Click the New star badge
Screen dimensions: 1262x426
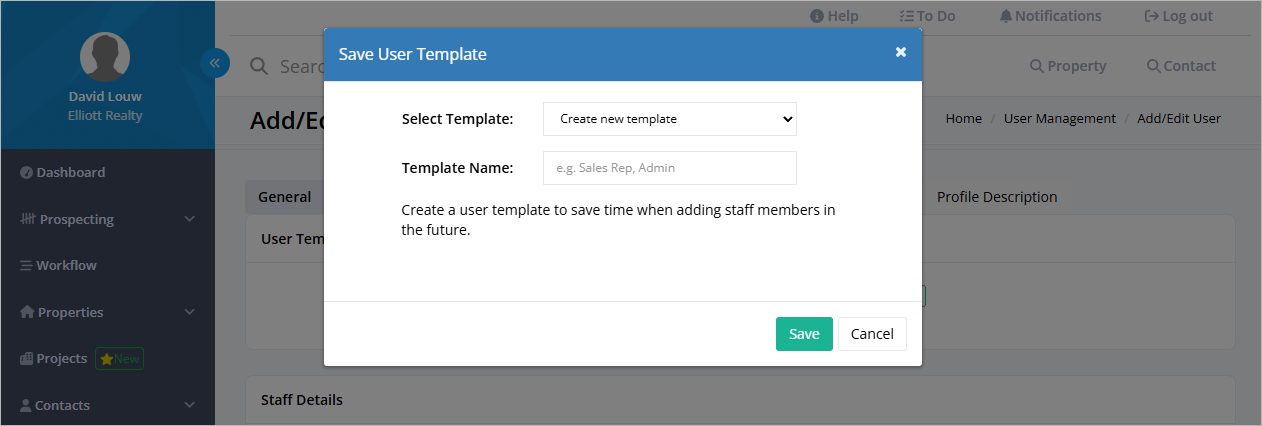pyautogui.click(x=119, y=358)
